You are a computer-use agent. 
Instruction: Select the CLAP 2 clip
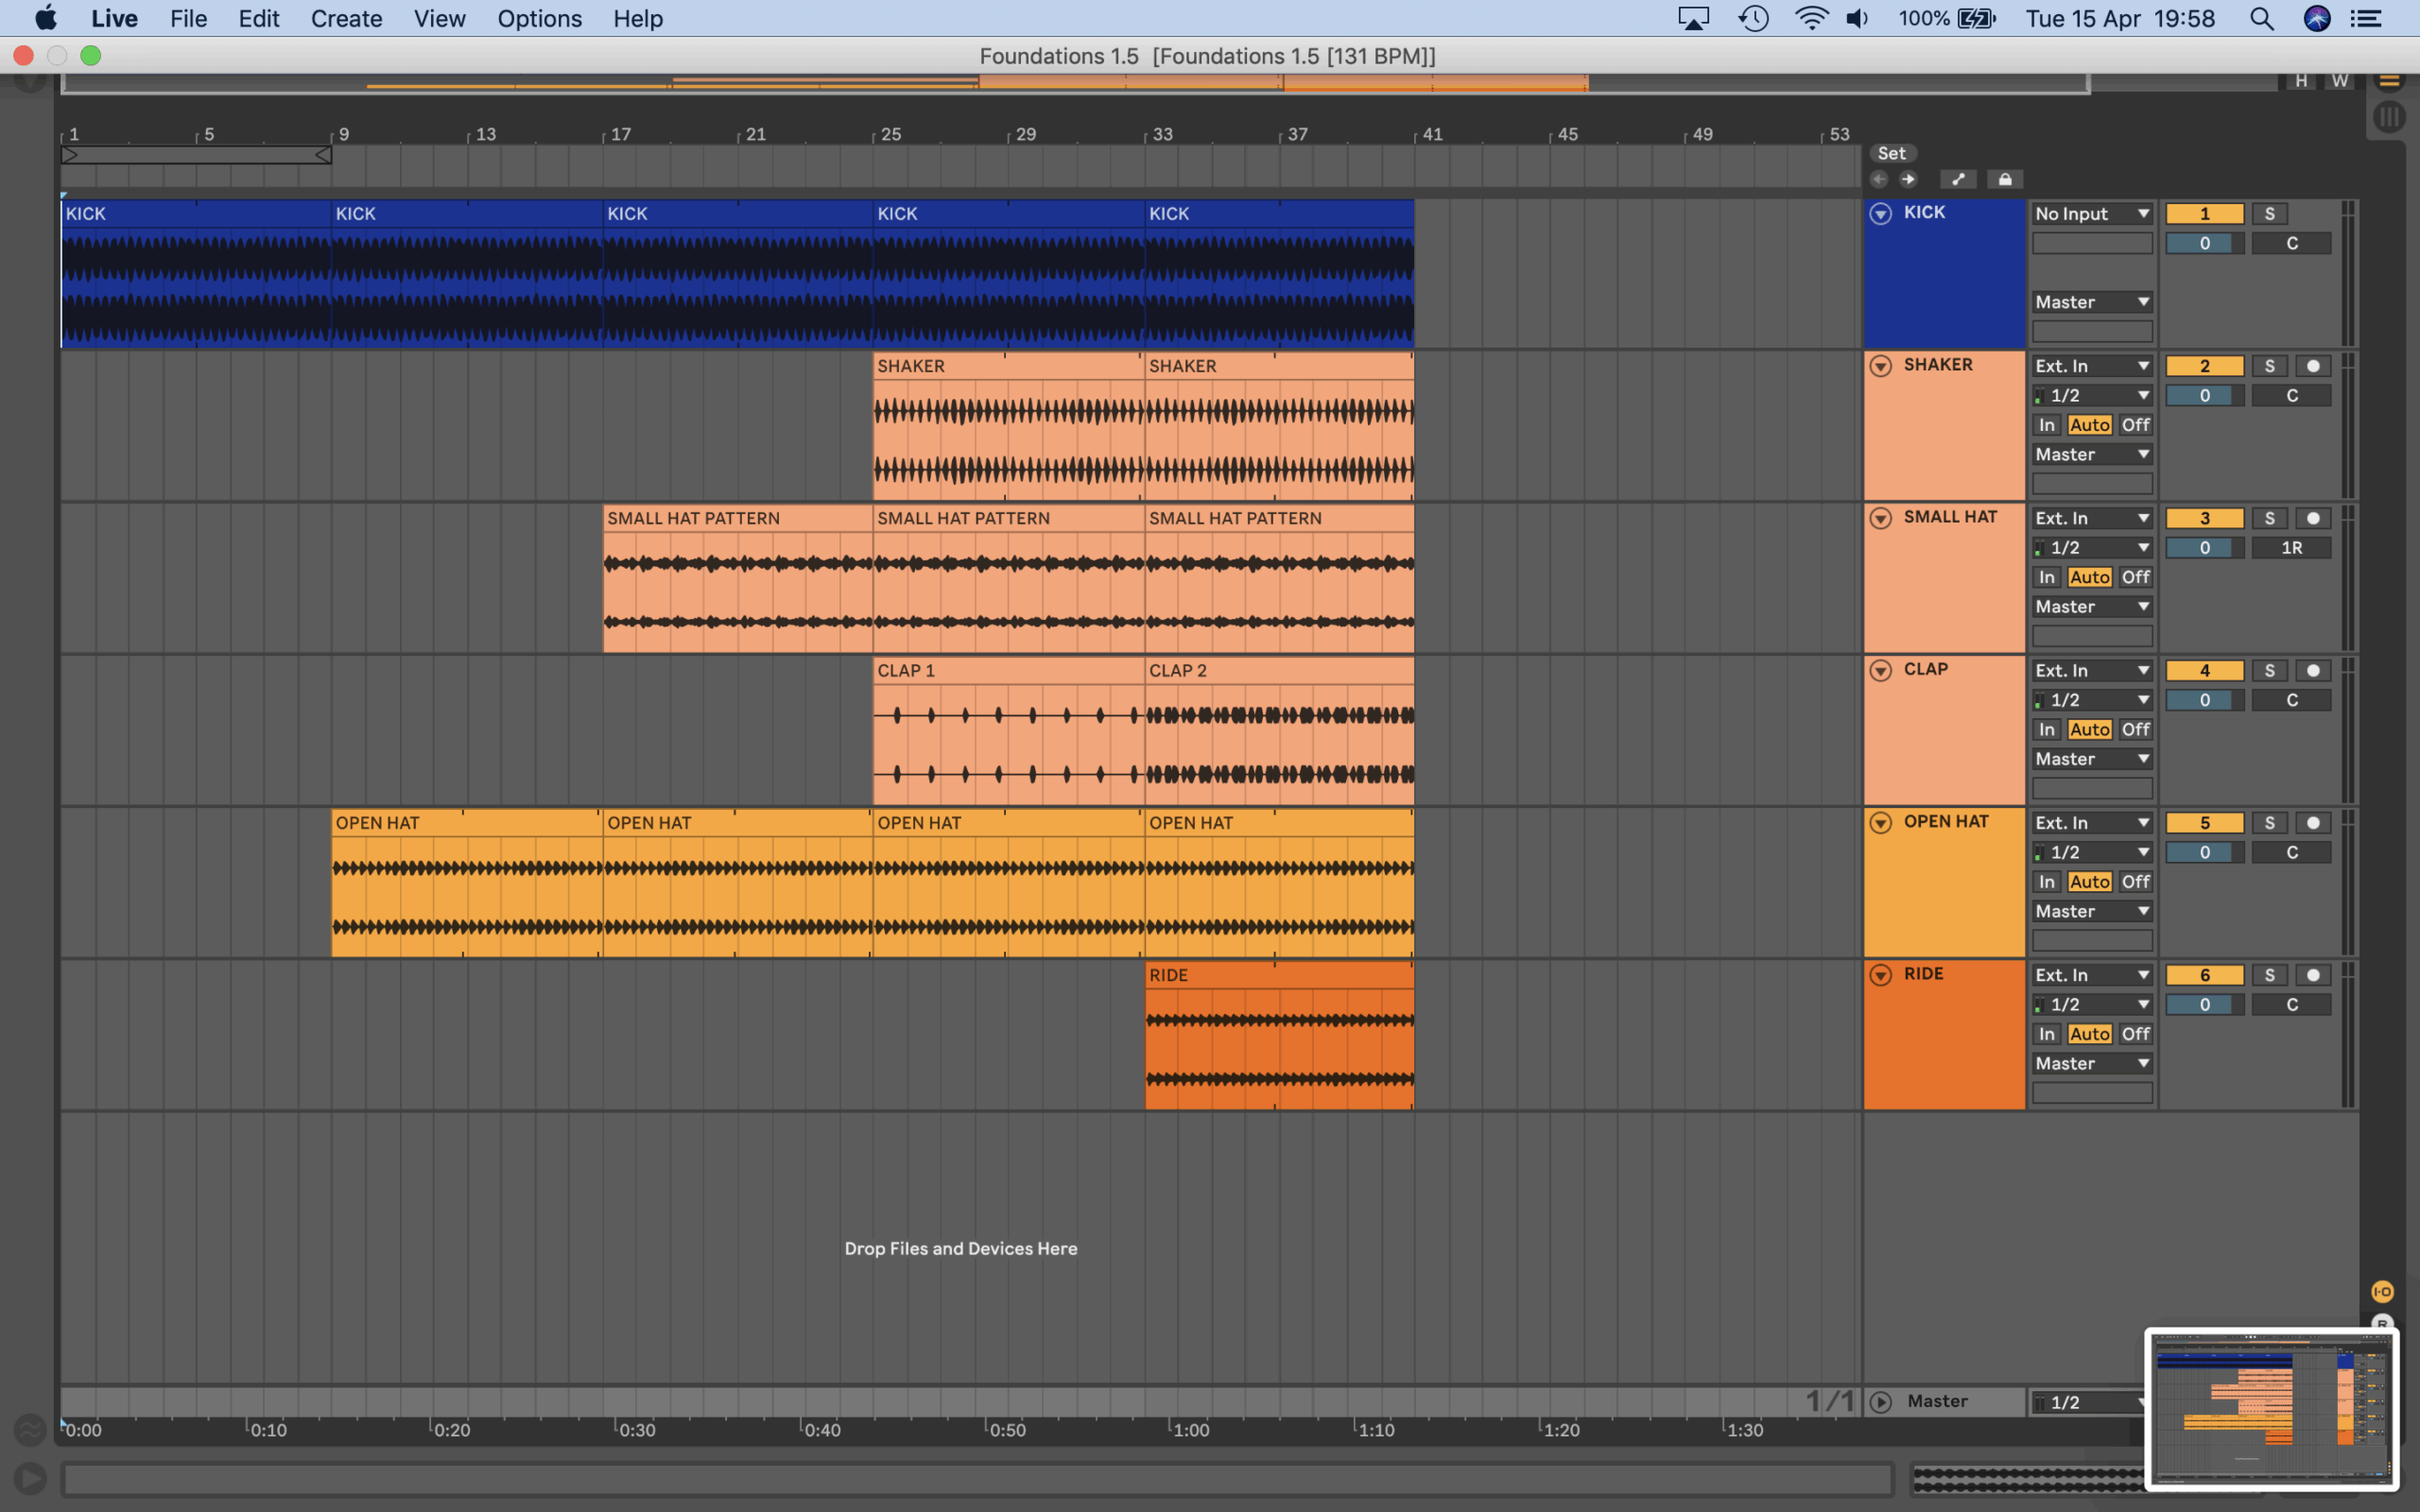point(1278,671)
